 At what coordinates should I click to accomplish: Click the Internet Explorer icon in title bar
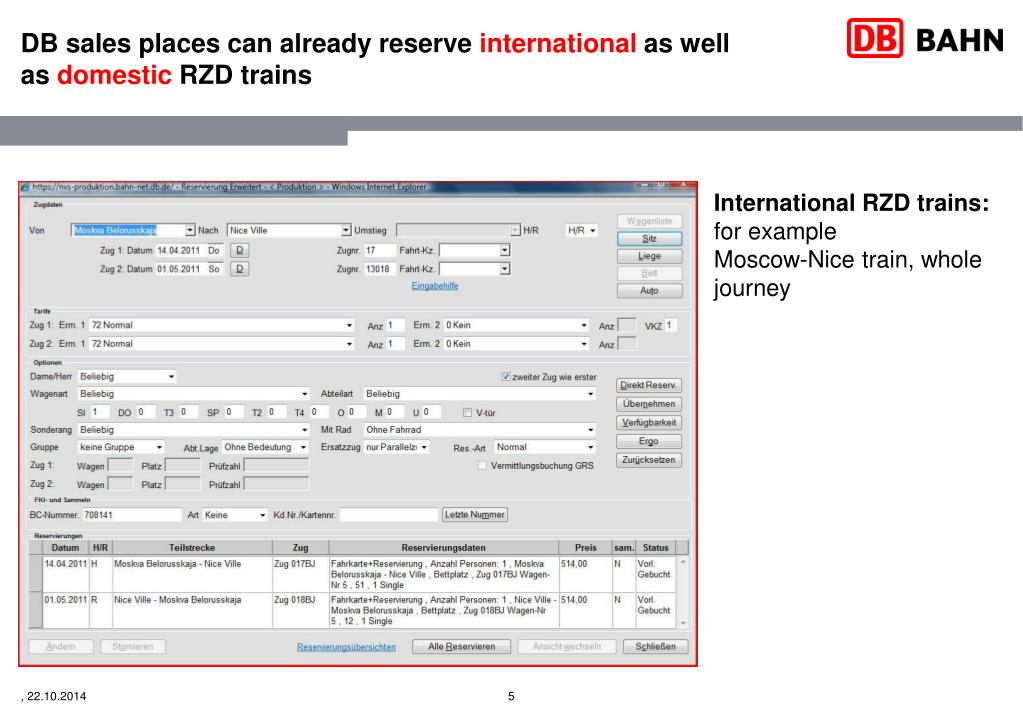tap(25, 187)
